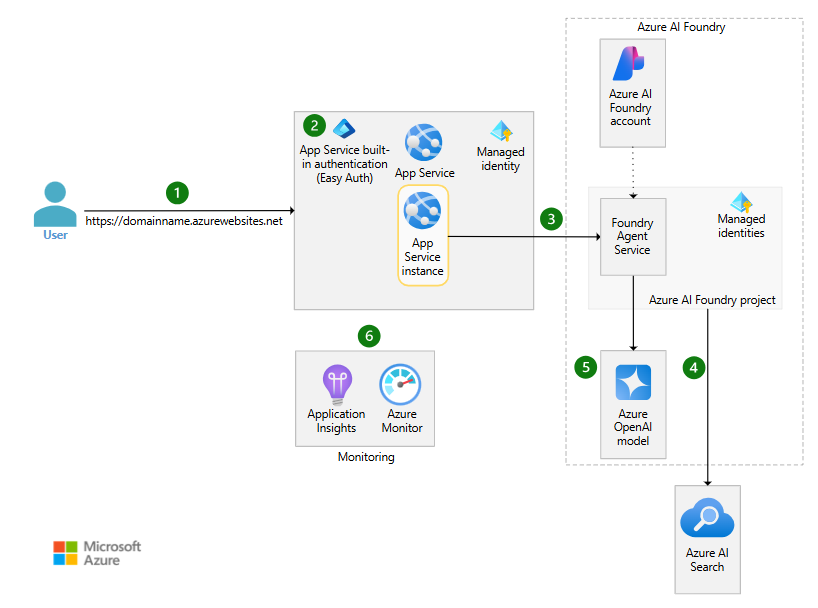This screenshot has width=818, height=608.
Task: Click the 'App Service built-in authentication (Easy Auth)' text
Action: pos(344,164)
